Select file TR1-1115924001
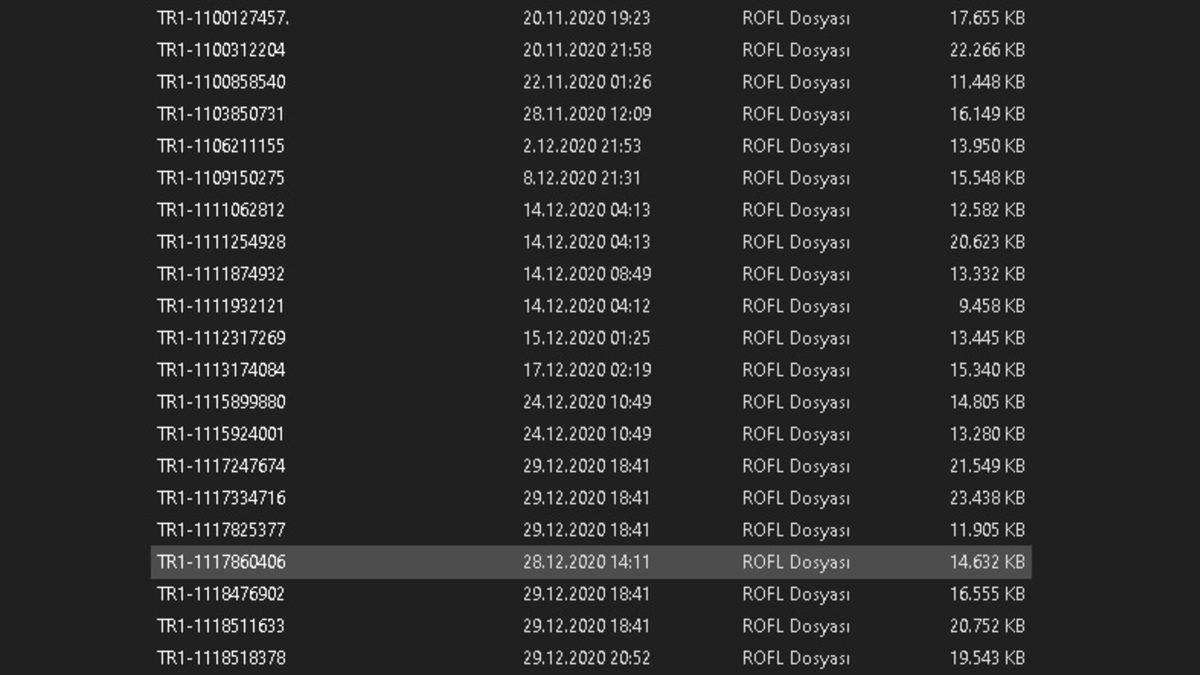1200x675 pixels. (590, 434)
